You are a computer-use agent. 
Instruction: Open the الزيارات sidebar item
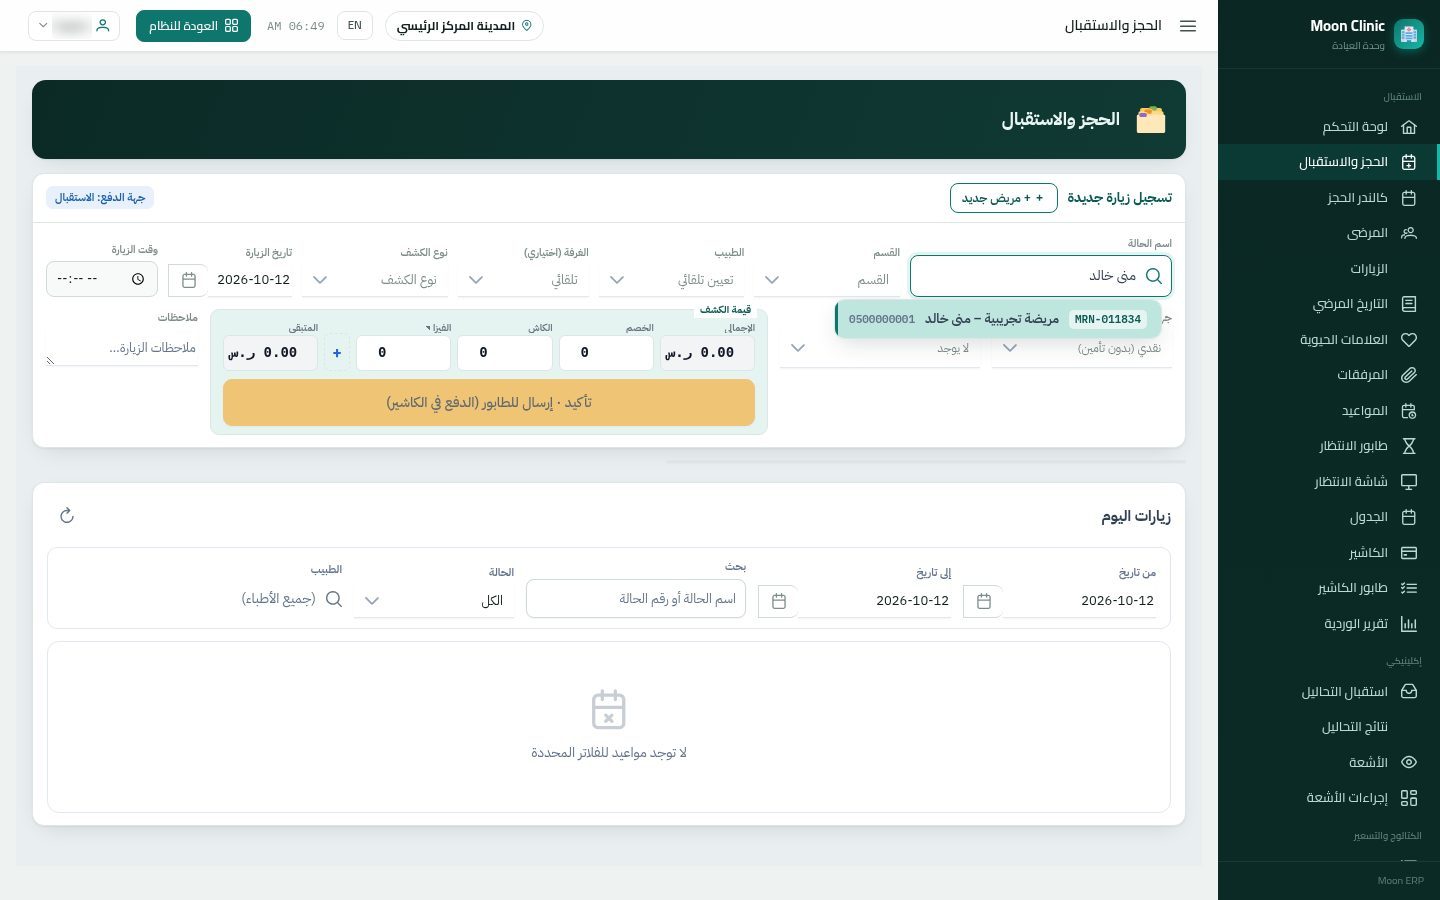pos(1328,269)
